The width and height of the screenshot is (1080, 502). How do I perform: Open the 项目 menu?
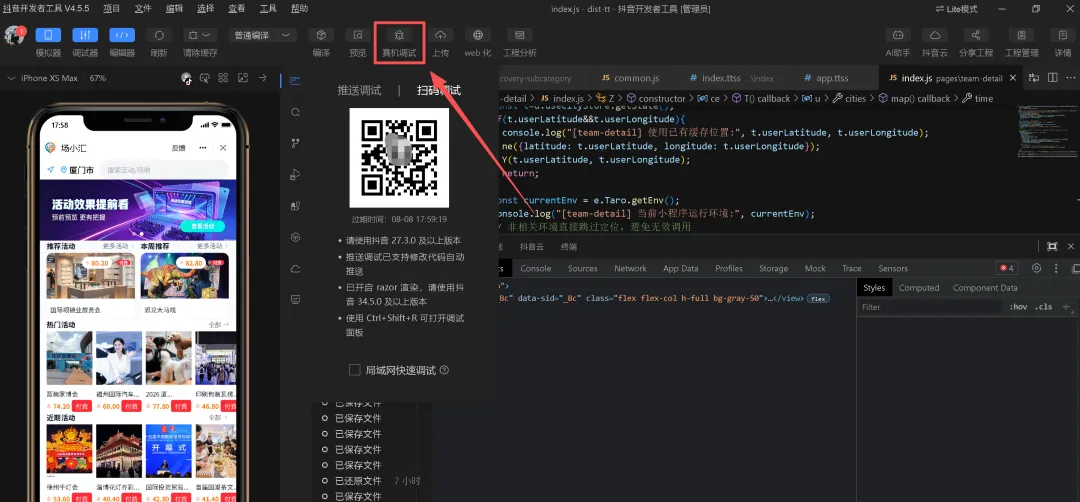[112, 8]
